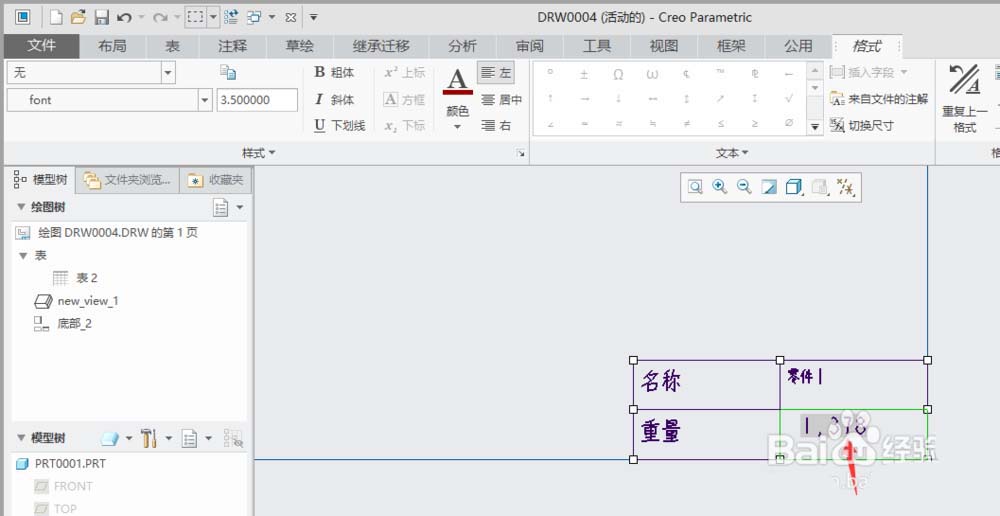Expand the 文本 group dropdown

[732, 153]
